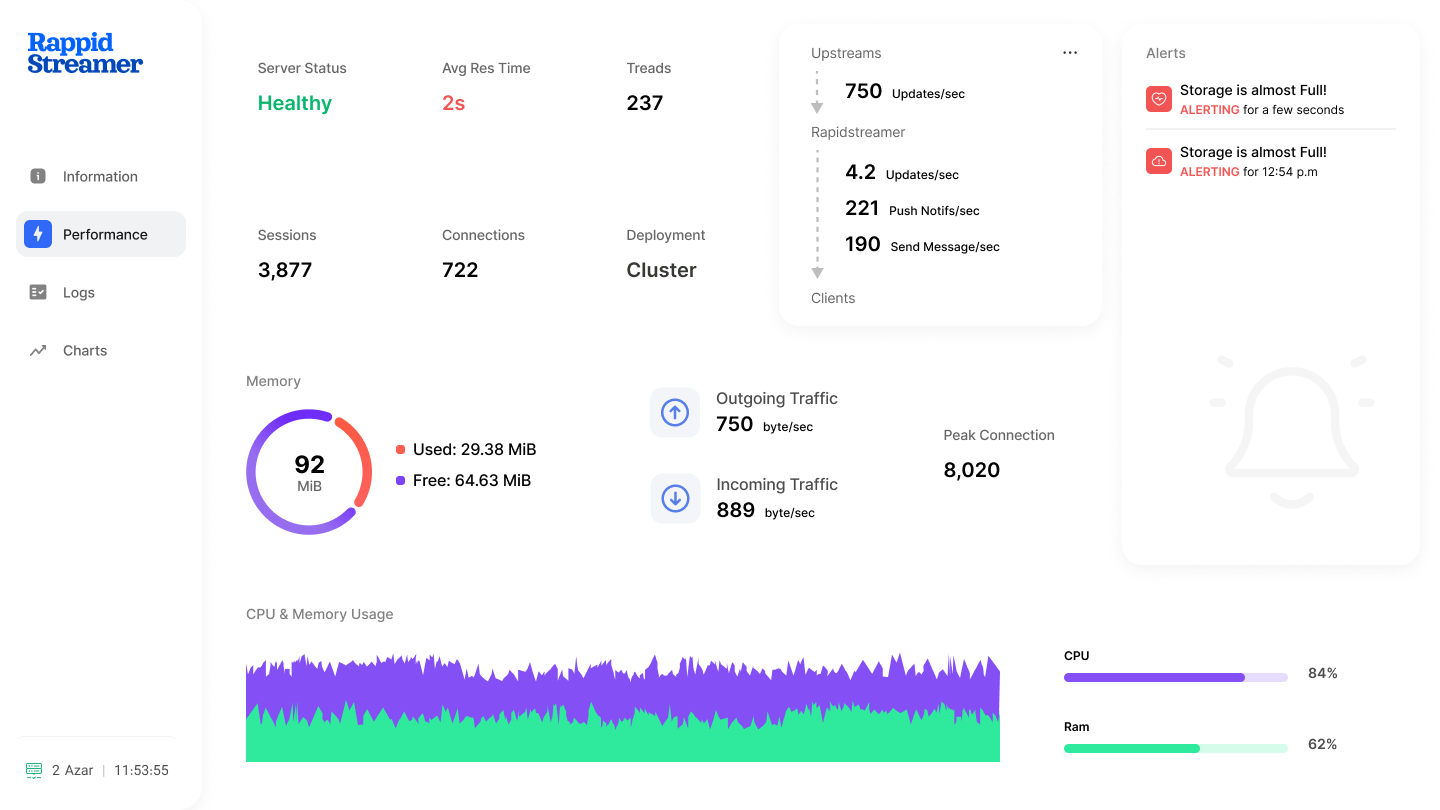The height and width of the screenshot is (810, 1440).
Task: Click the Ram usage progress bar
Action: coord(1175,748)
